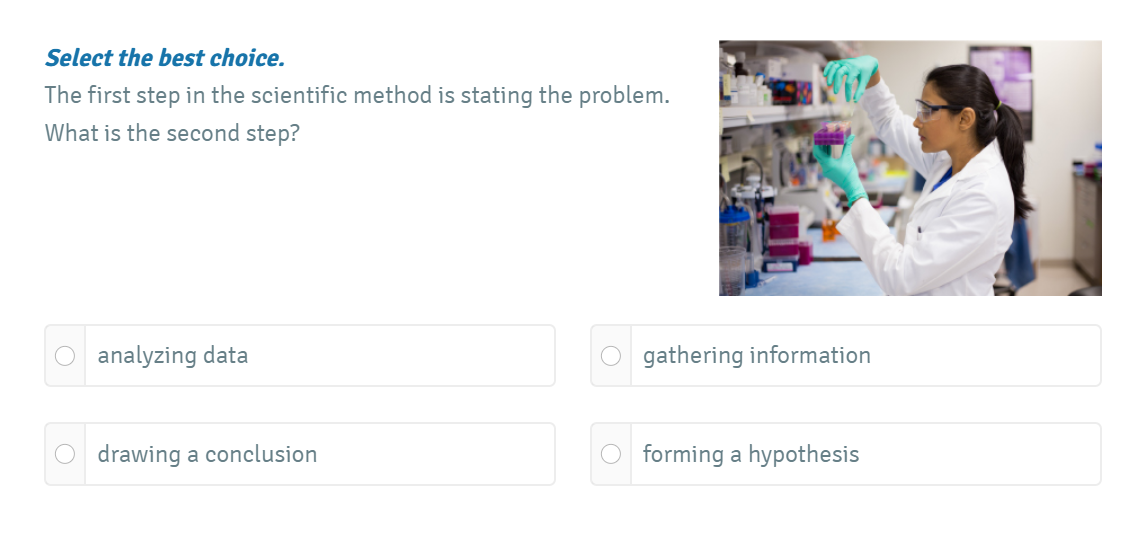Click the 'forming a hypothesis' answer text

pyautogui.click(x=750, y=454)
